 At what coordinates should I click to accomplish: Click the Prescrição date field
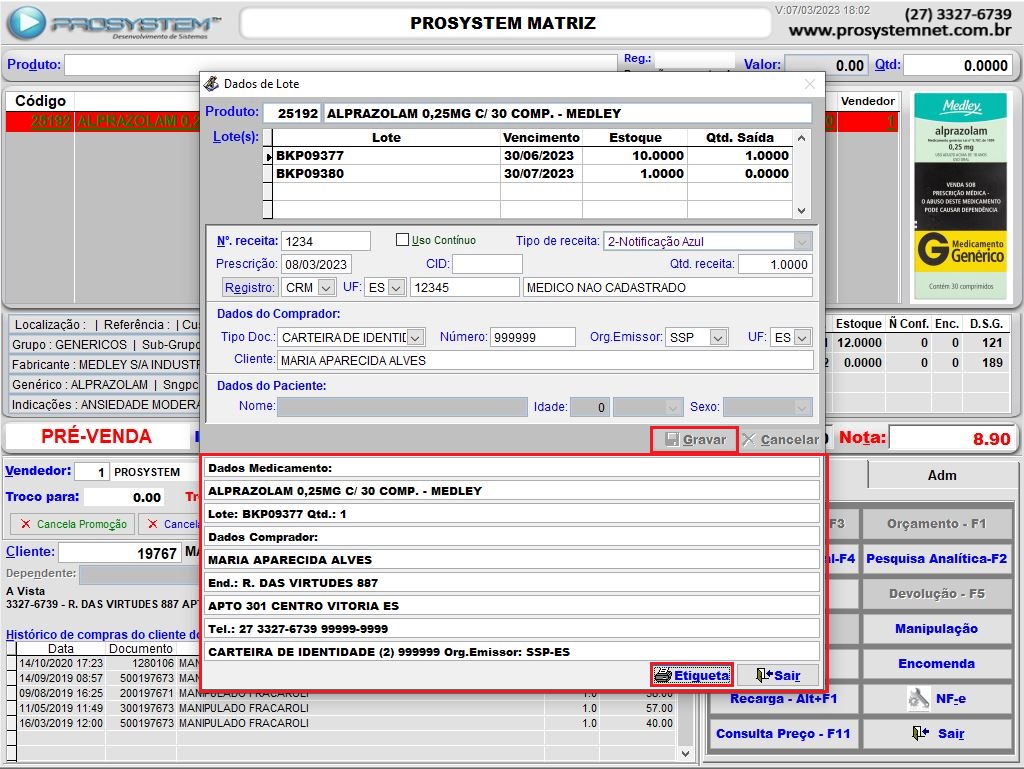point(317,264)
